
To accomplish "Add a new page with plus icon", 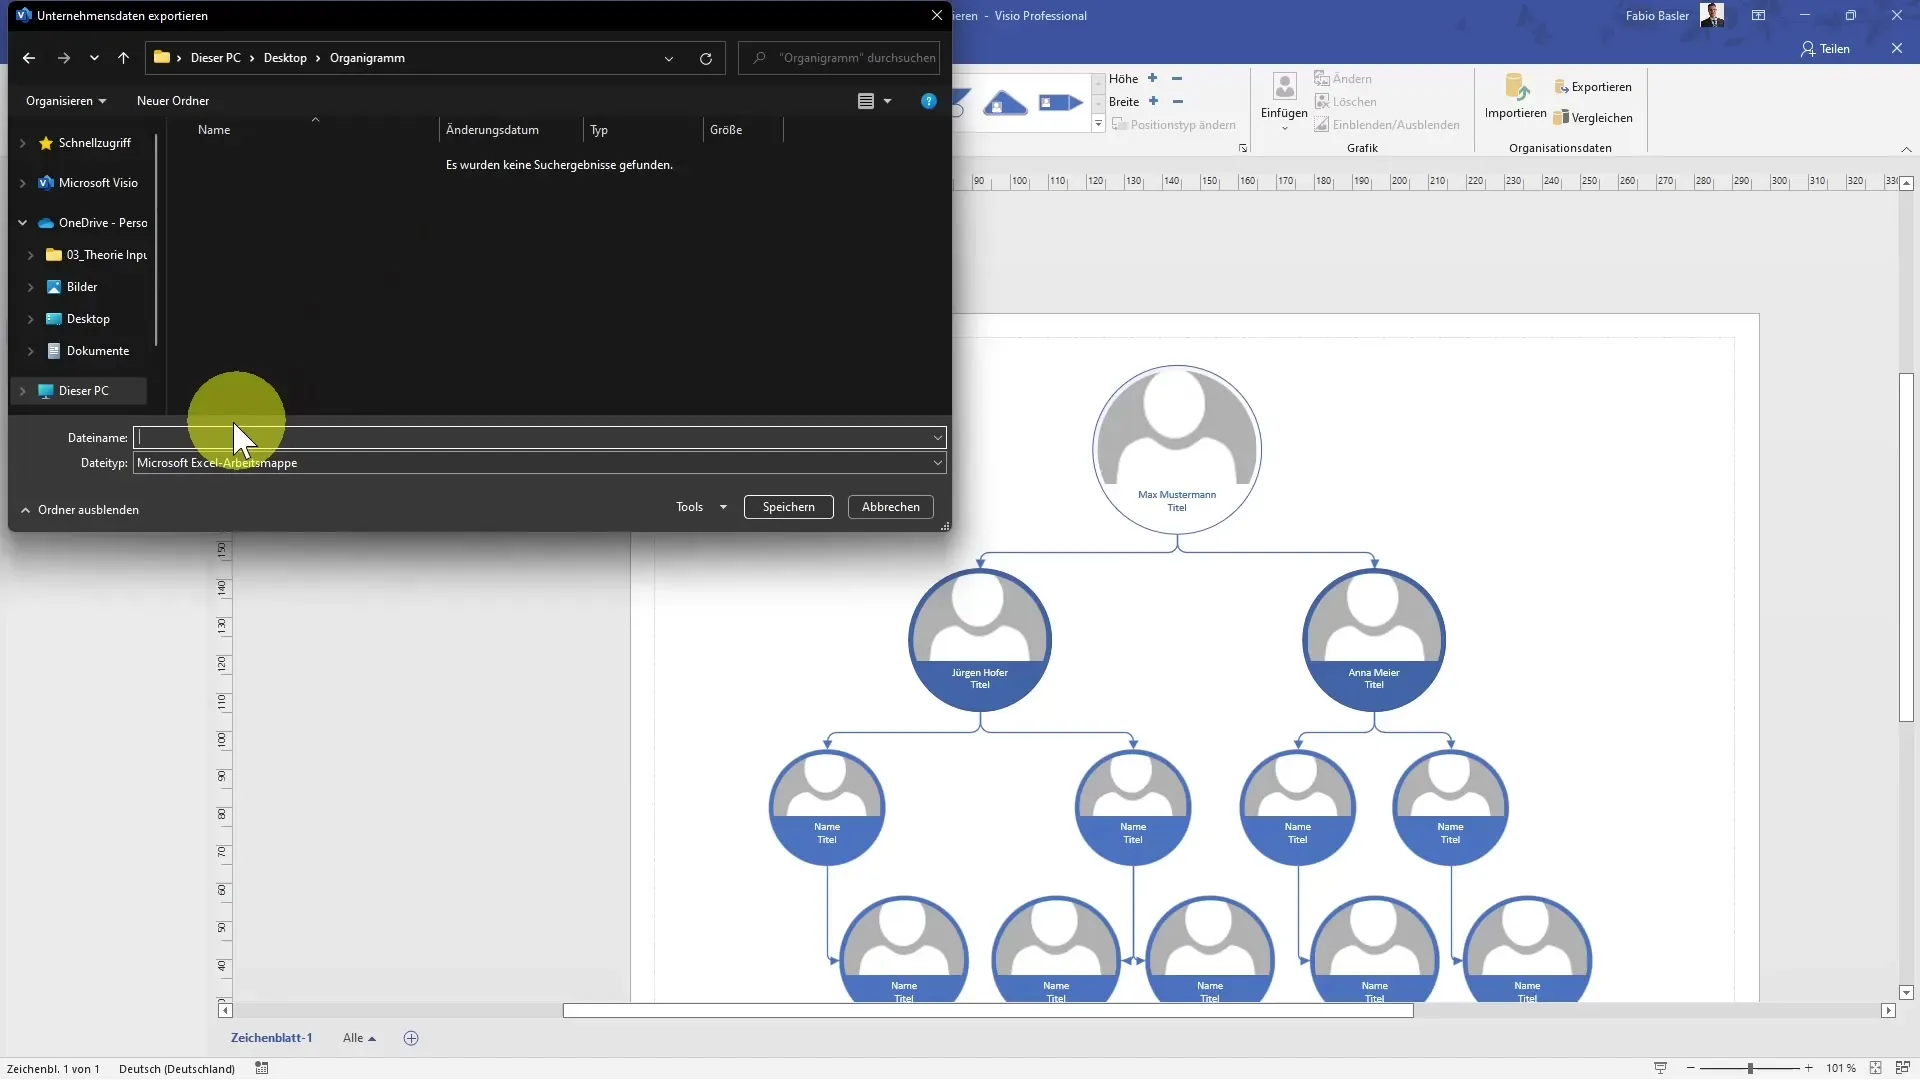I will (x=411, y=1038).
